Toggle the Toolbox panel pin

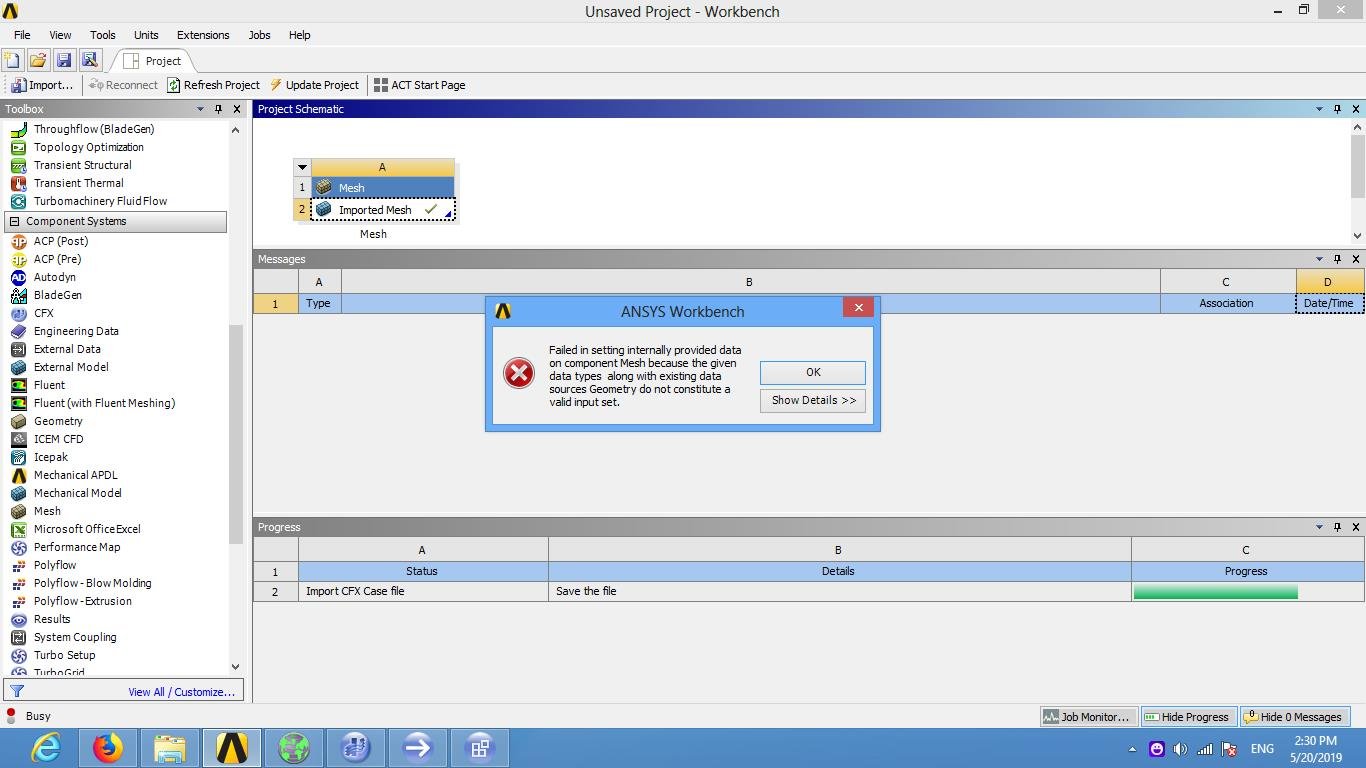(218, 109)
